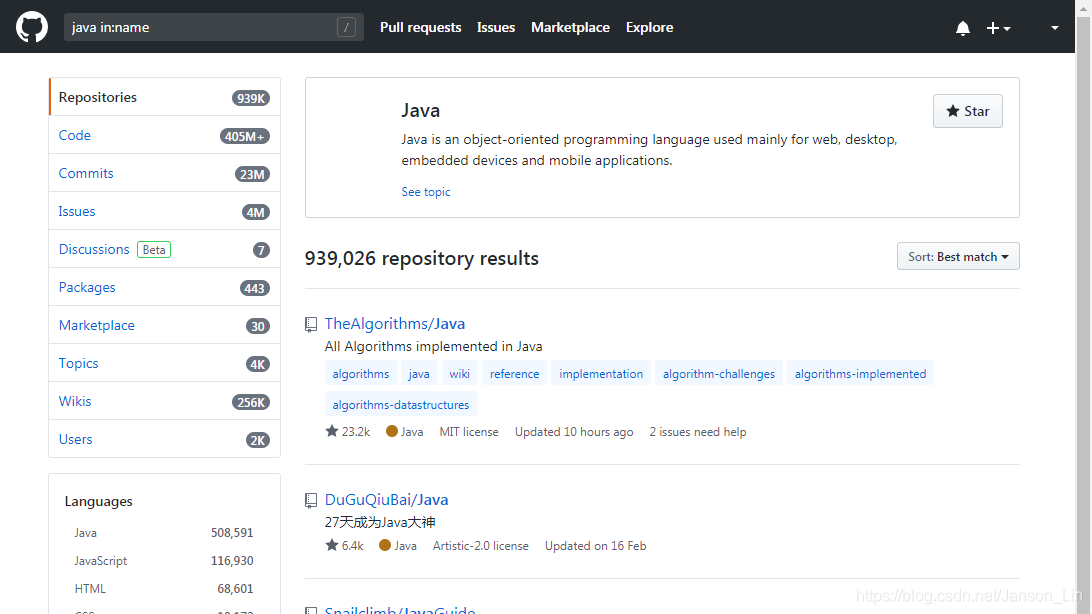
Task: Click the java topic tag
Action: pyautogui.click(x=419, y=374)
